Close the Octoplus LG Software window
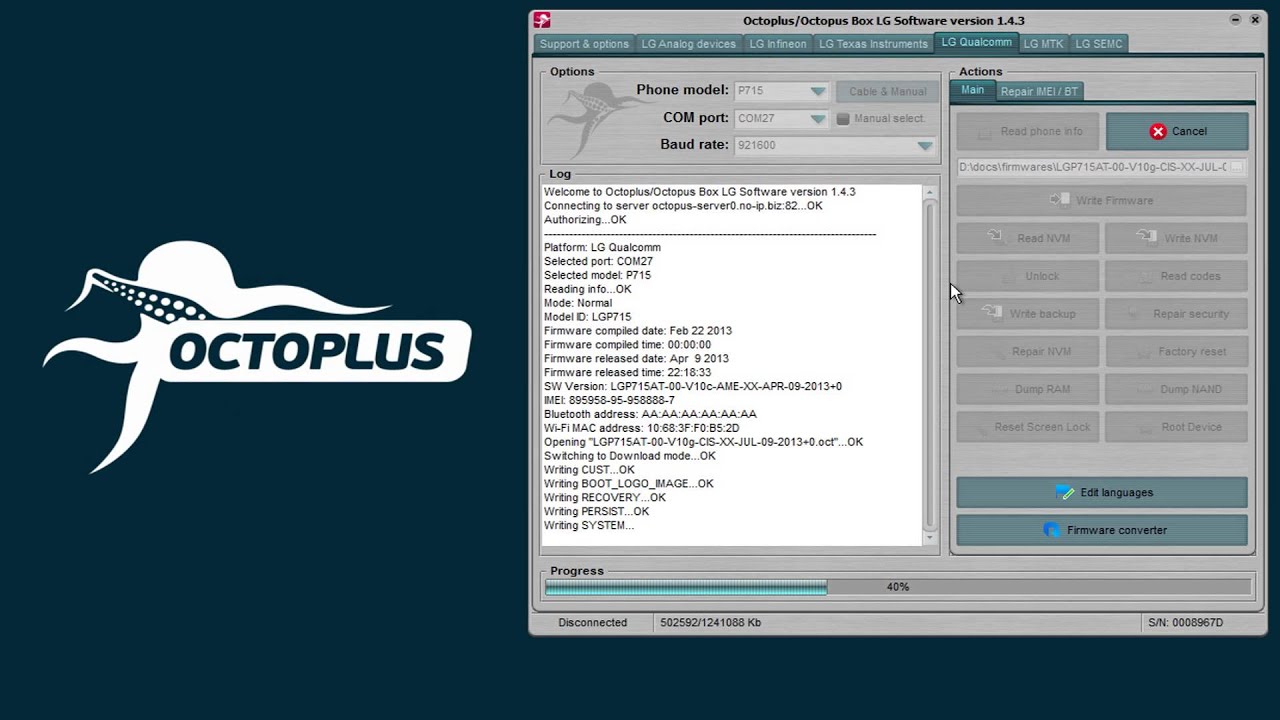 click(1255, 20)
